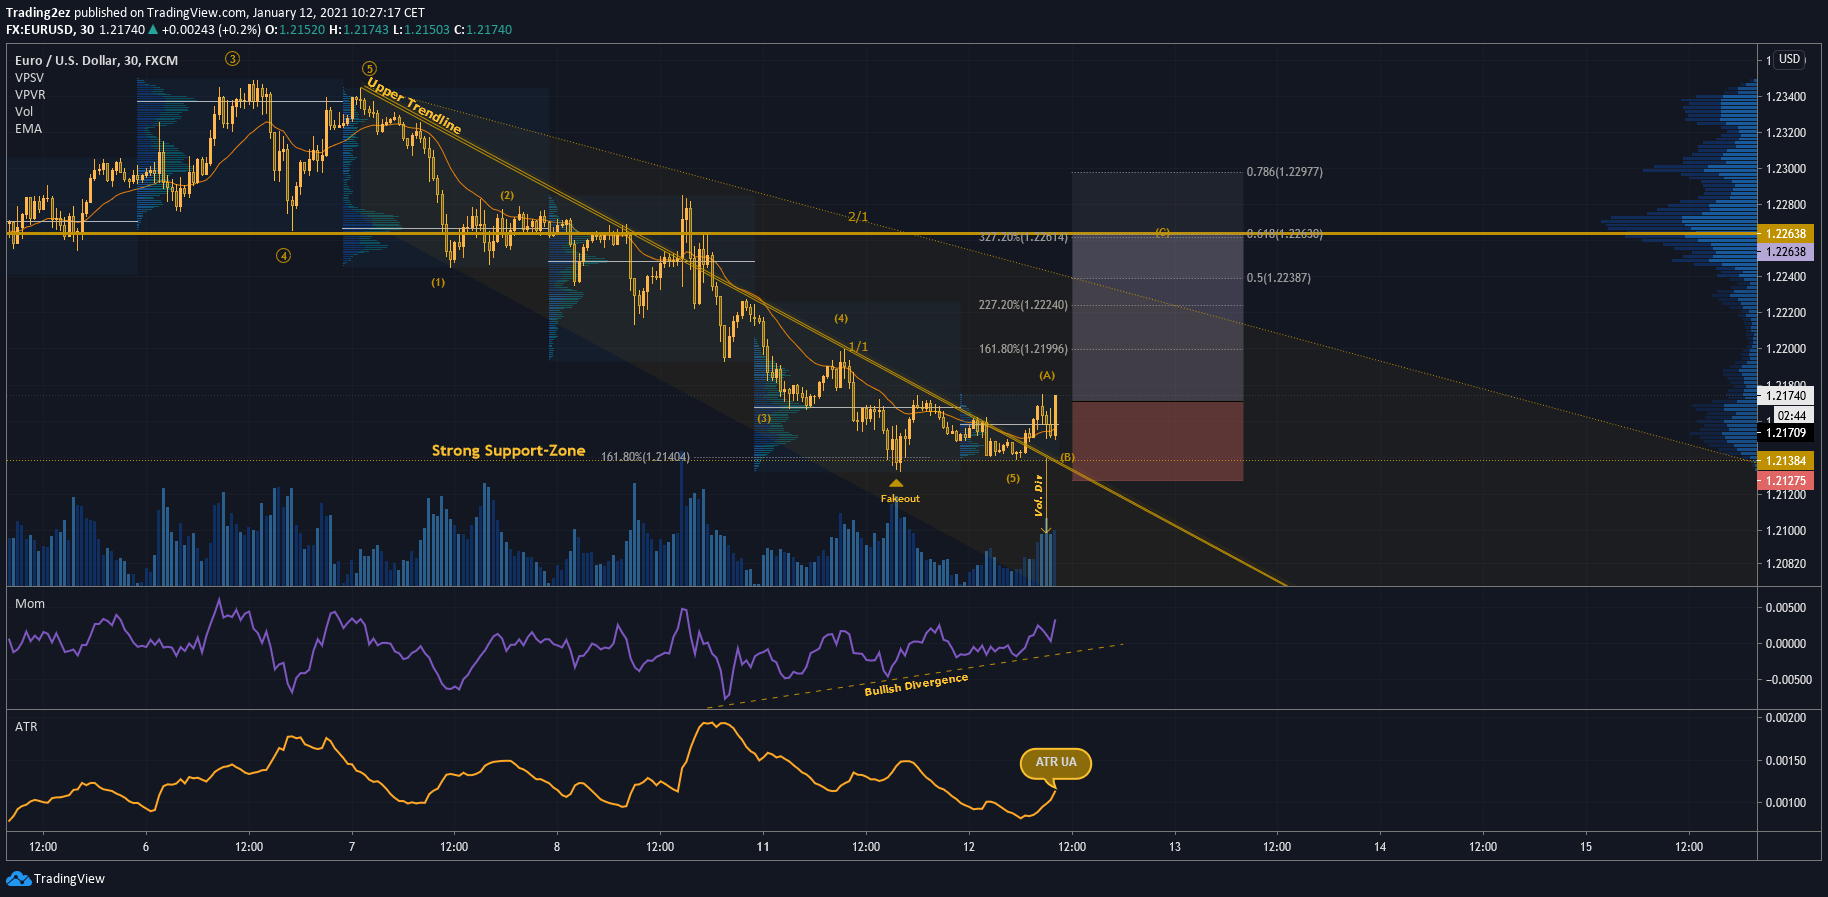This screenshot has width=1828, height=897.
Task: Click the 0.00100 ATR axis value
Action: [1786, 803]
